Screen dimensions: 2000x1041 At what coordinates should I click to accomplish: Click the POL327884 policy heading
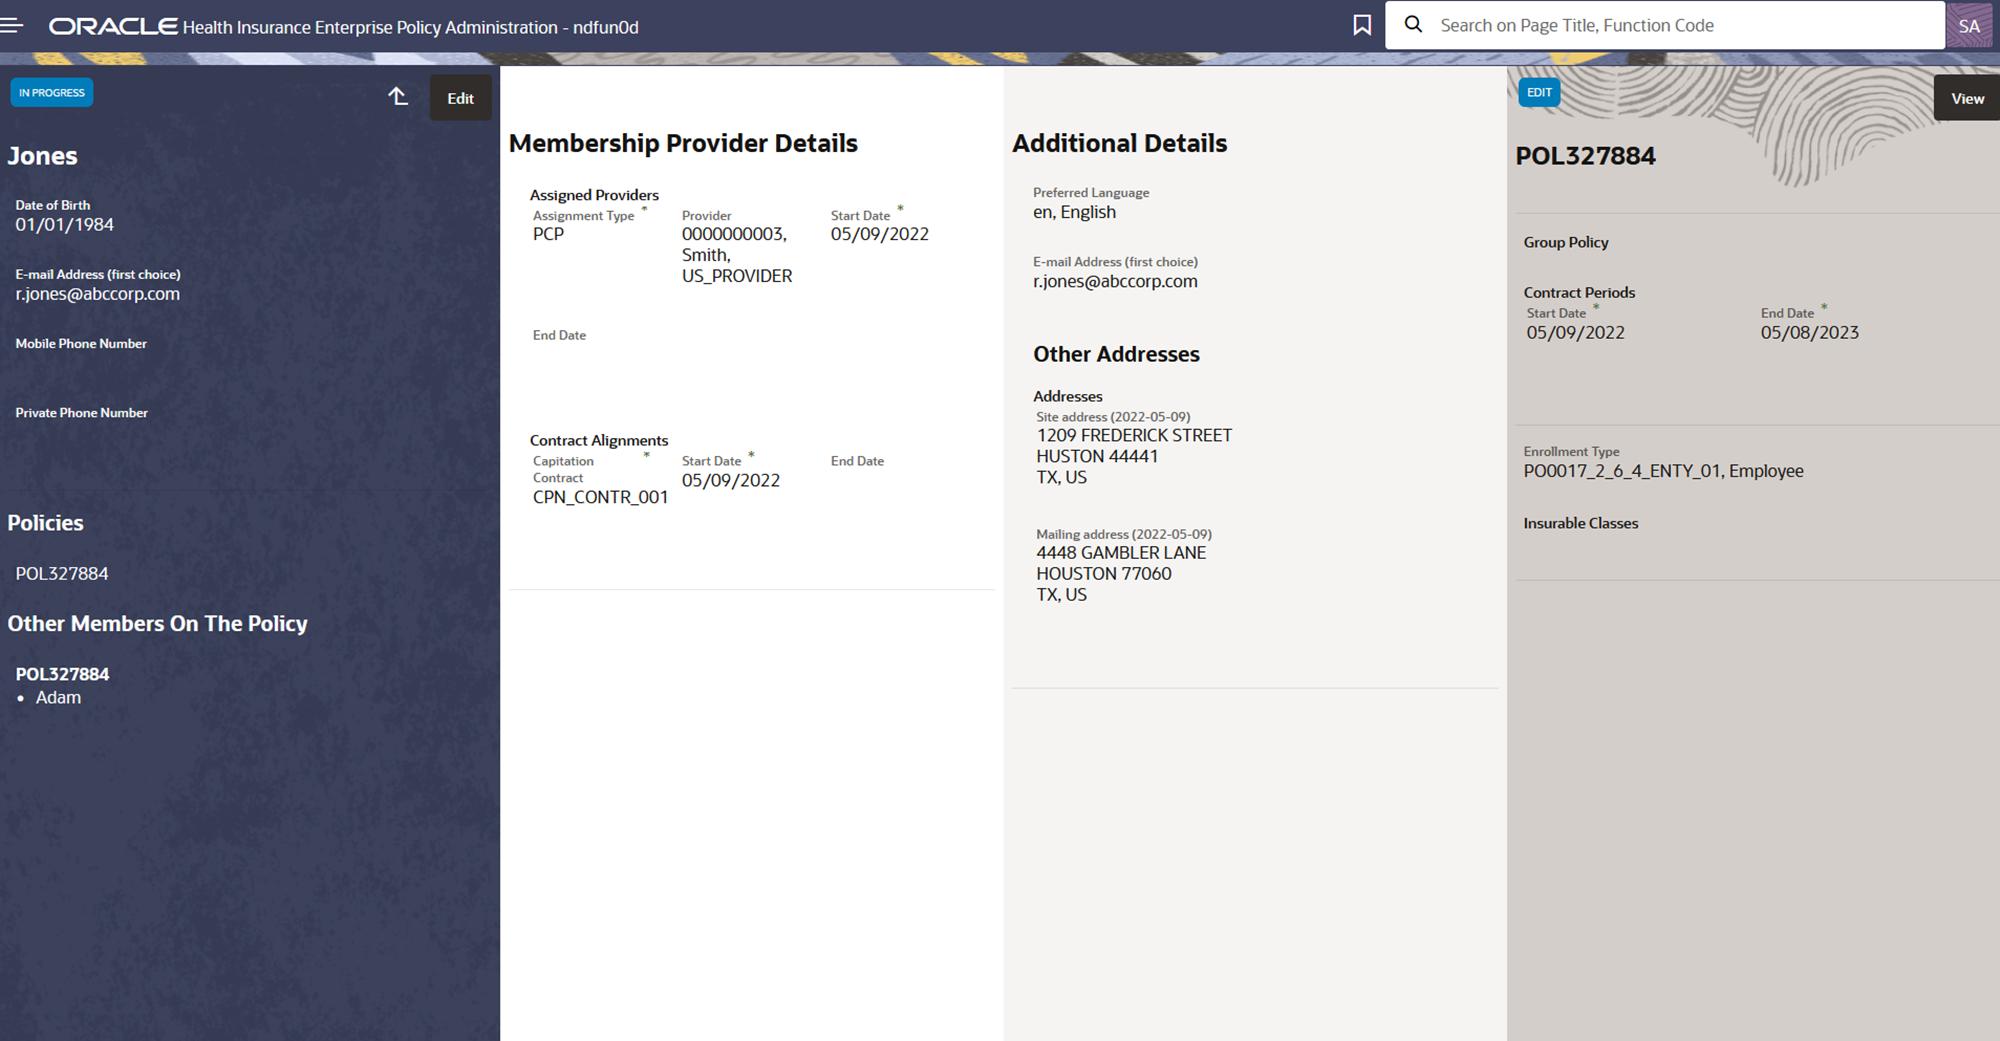[x=1587, y=156]
